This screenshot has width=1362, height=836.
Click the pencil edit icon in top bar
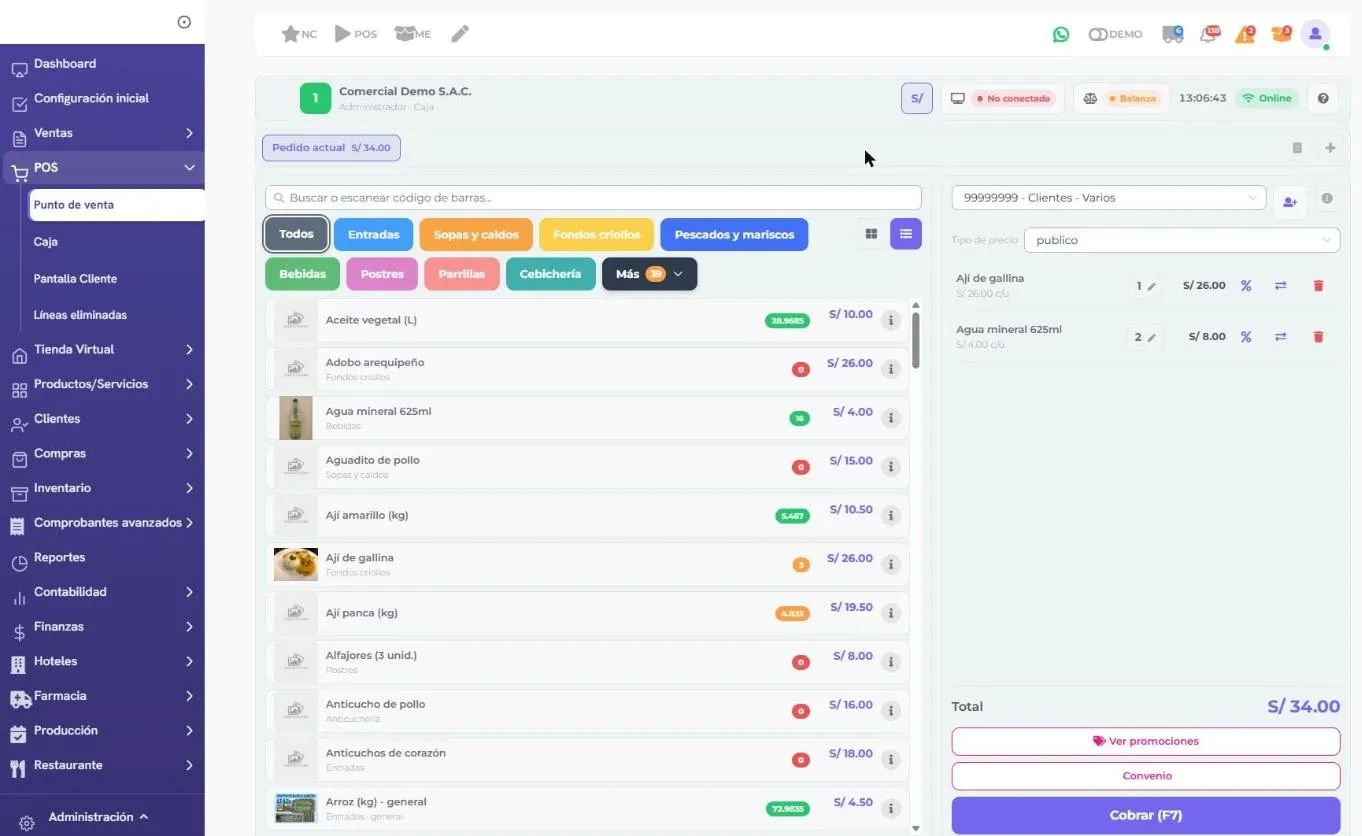tap(460, 34)
